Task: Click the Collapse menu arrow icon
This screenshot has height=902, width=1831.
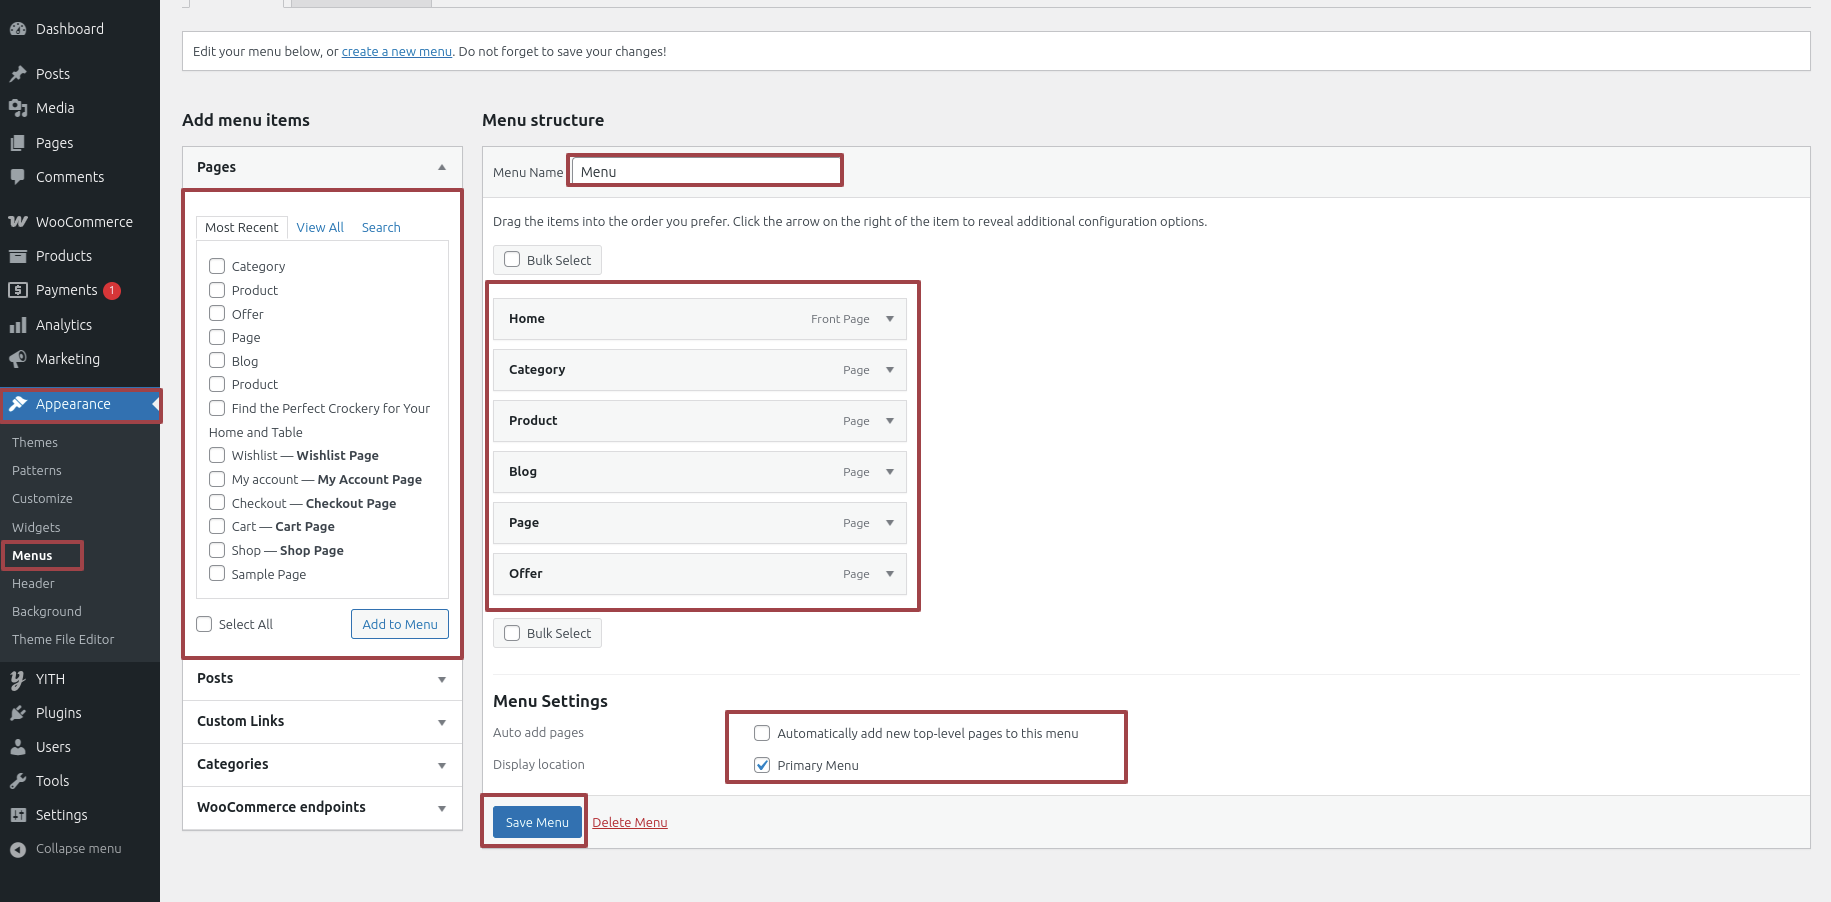Action: coord(18,849)
